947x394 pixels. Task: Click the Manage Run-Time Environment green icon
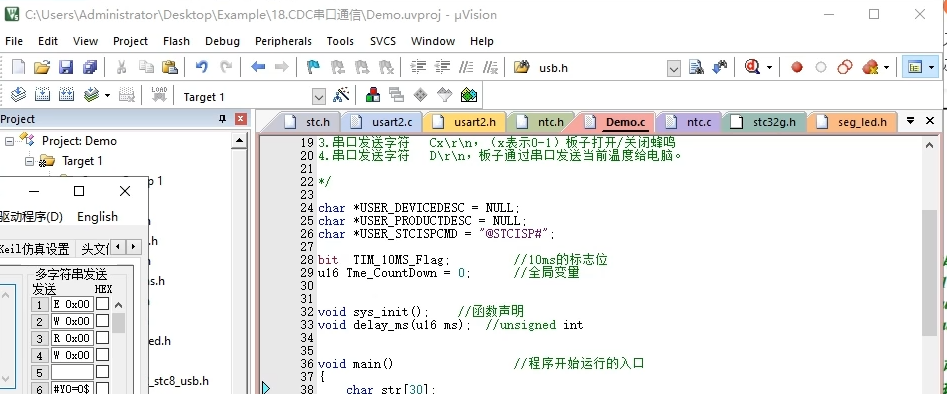(469, 95)
